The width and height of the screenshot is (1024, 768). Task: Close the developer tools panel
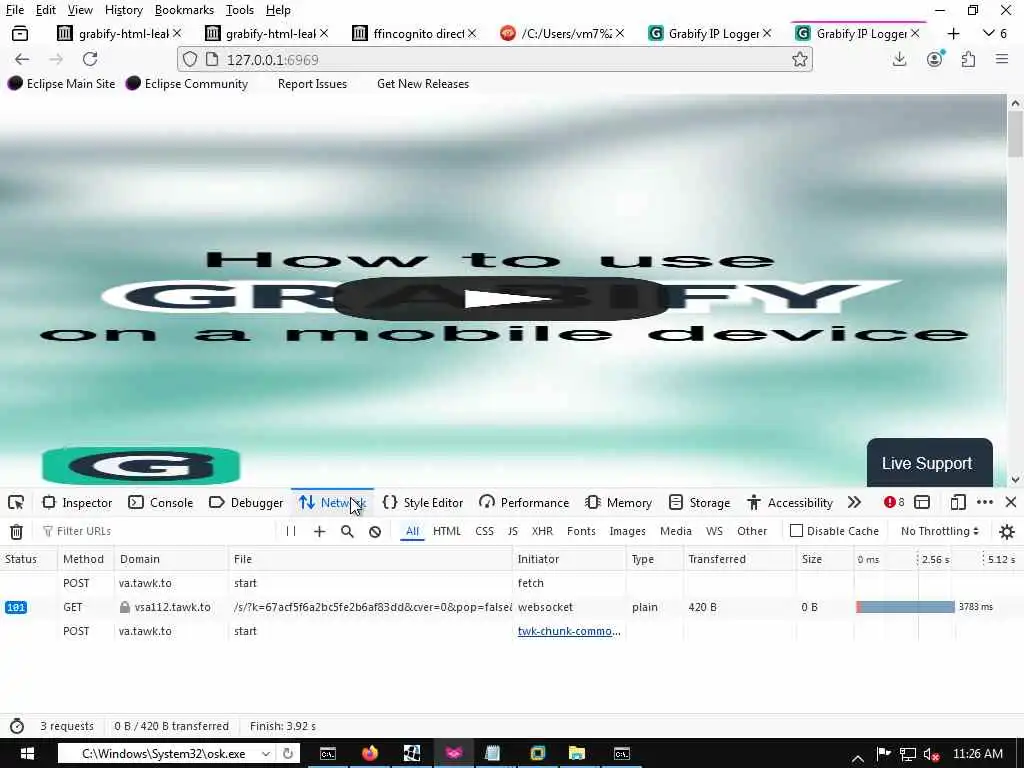click(1011, 502)
